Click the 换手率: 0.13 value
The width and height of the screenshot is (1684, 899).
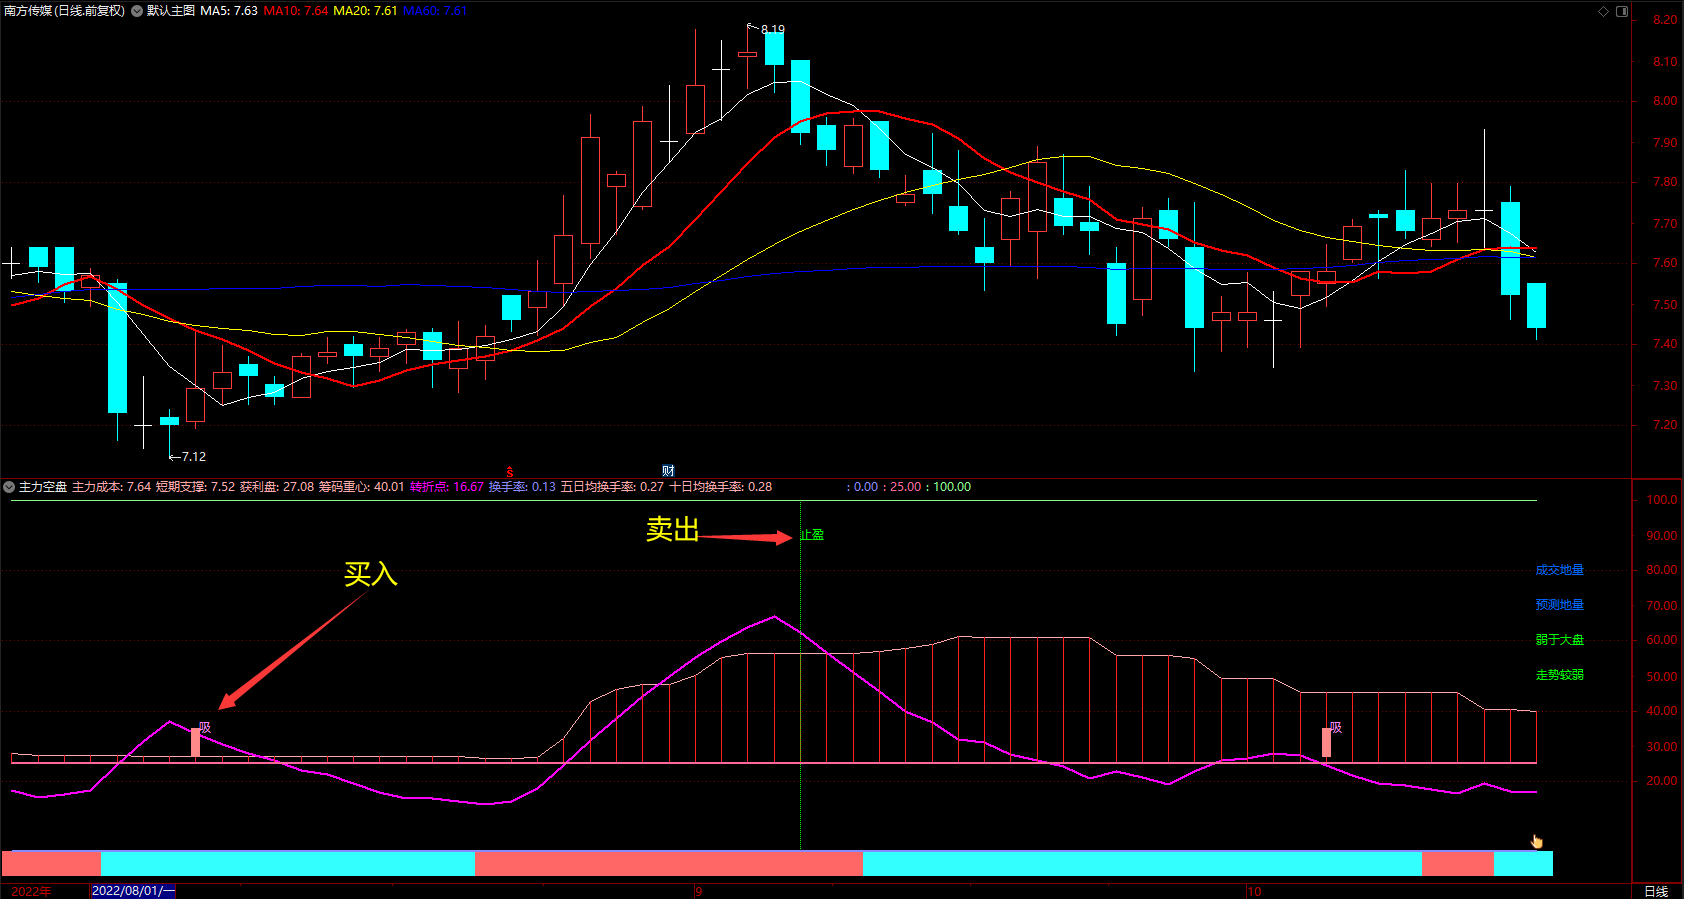522,487
